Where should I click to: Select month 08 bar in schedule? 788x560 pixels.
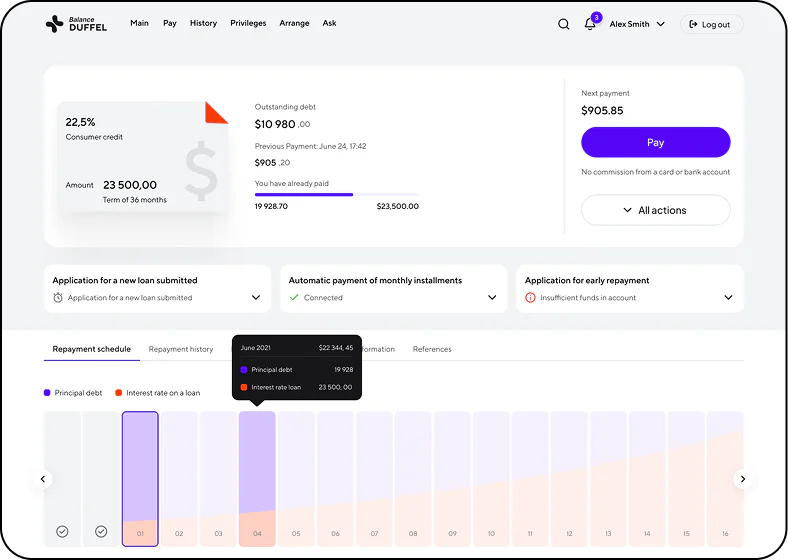[413, 479]
